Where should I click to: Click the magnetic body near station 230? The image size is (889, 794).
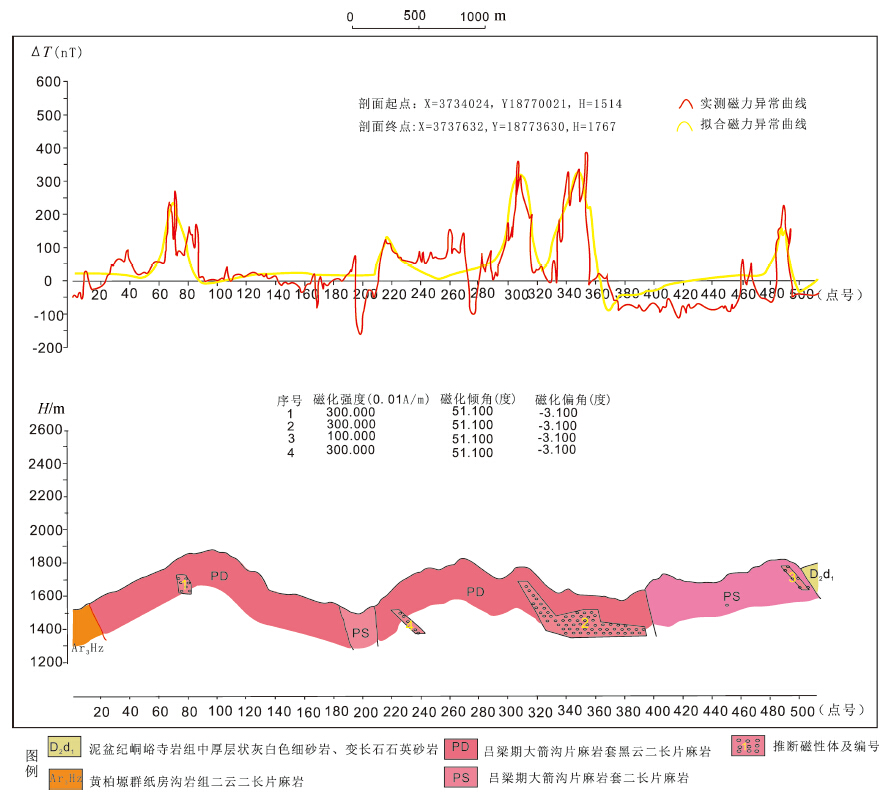[408, 621]
